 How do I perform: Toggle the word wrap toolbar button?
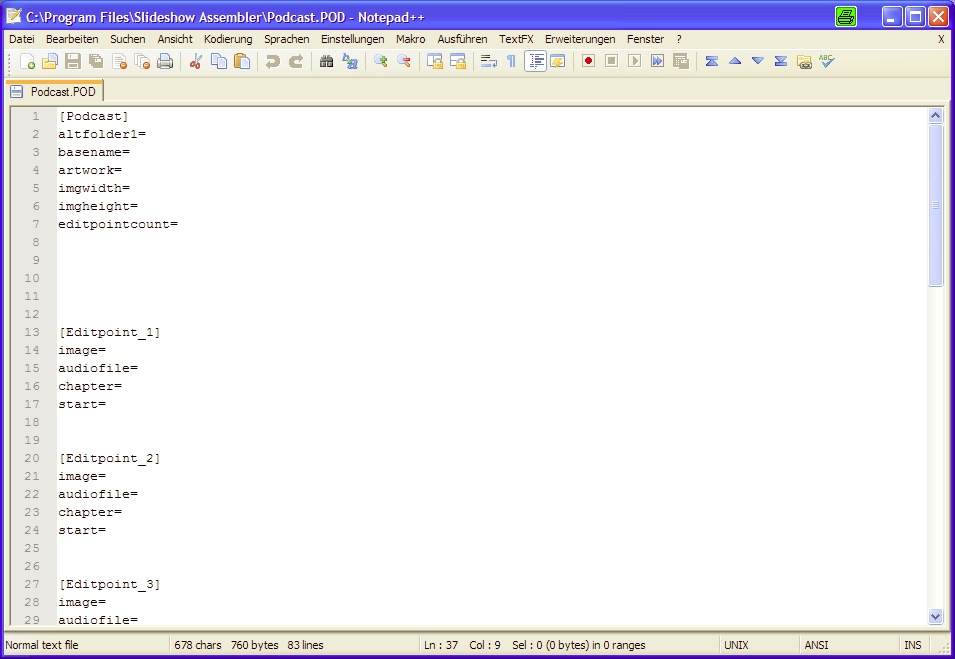coord(489,62)
